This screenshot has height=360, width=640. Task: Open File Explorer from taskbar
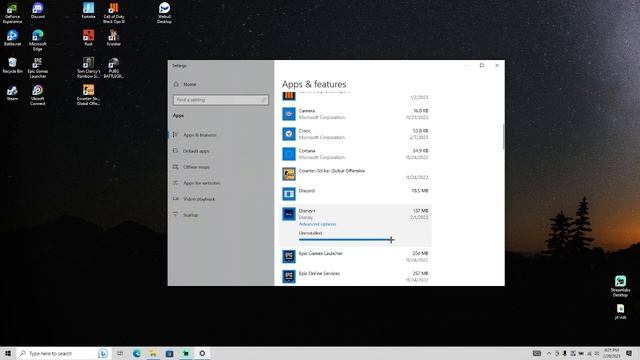pyautogui.click(x=153, y=353)
